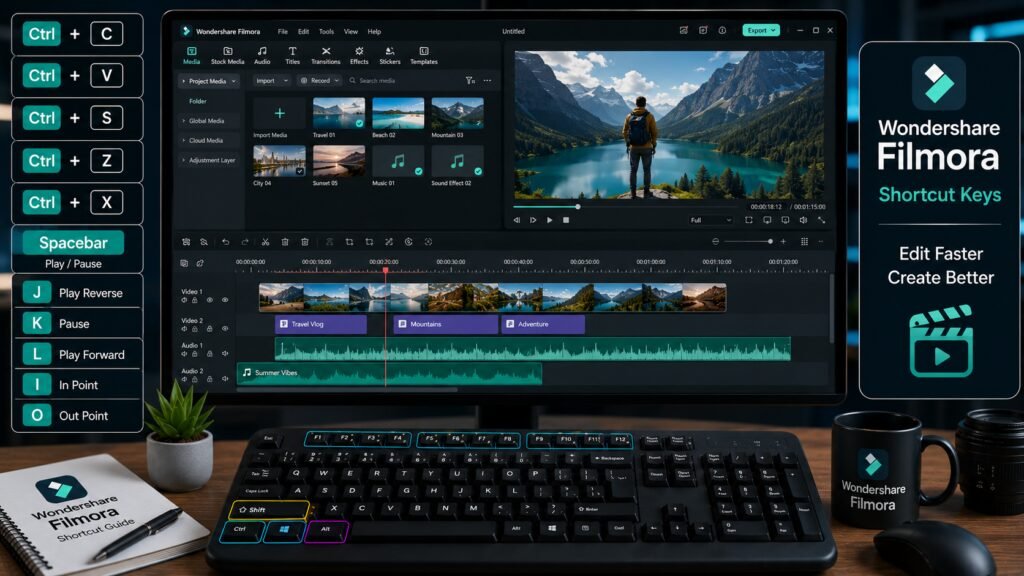
Task: Click the crop tool in timeline toolbar
Action: [349, 242]
